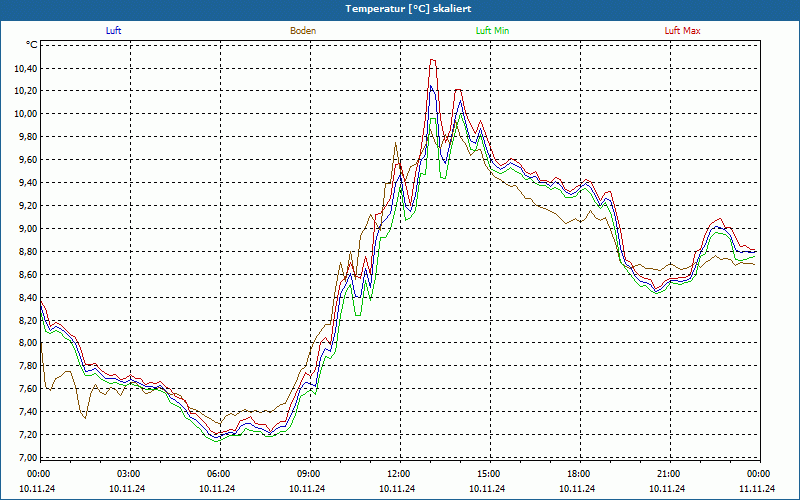Image resolution: width=800 pixels, height=500 pixels.
Task: Click the 18:00 time axis label
Action: (581, 474)
